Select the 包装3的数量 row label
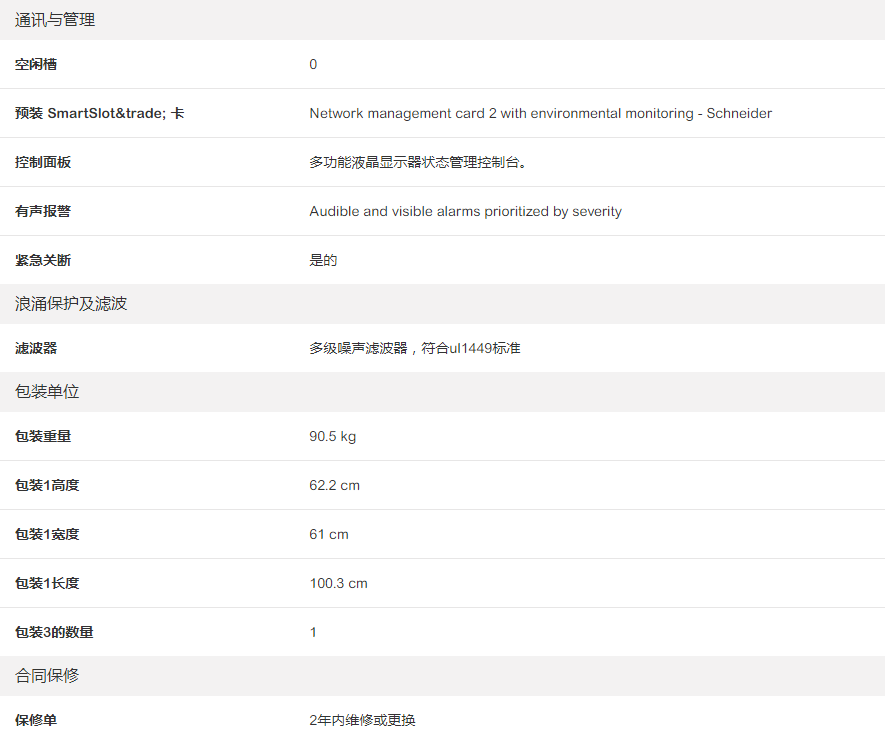The image size is (886, 742). point(54,633)
